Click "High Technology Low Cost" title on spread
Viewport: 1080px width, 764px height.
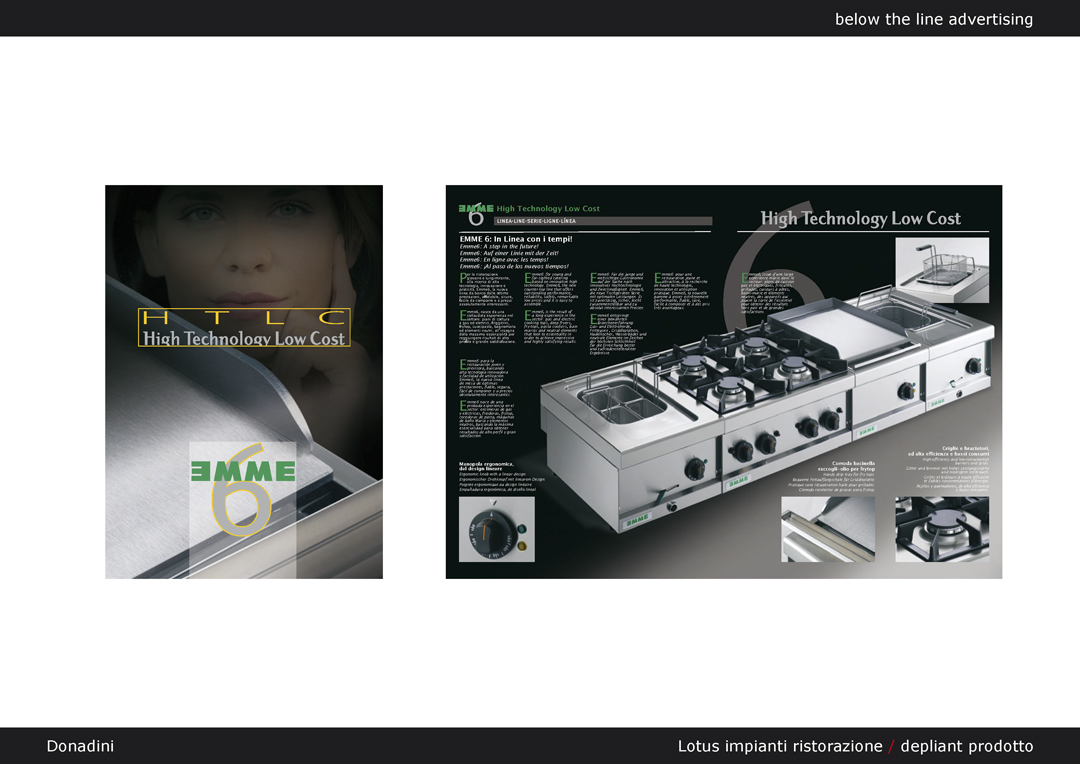[860, 218]
